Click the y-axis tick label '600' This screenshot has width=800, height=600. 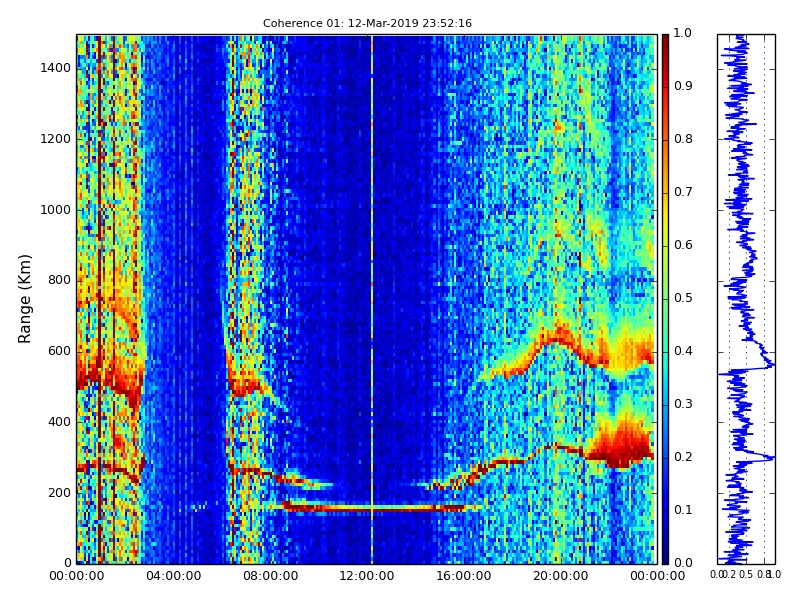(x=60, y=352)
